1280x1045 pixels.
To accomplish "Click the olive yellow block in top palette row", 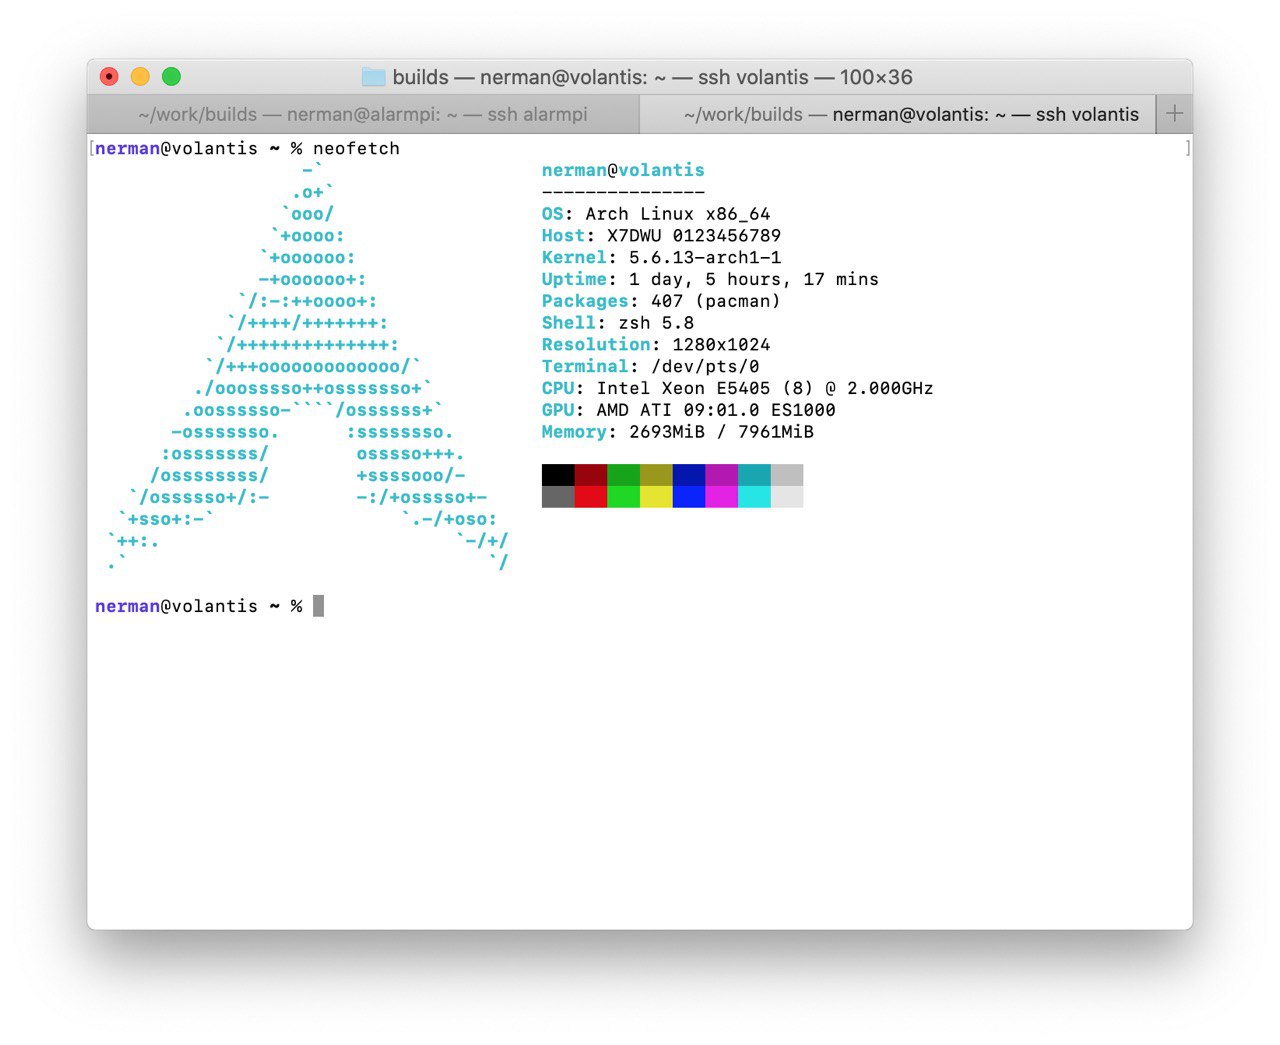I will coord(656,475).
